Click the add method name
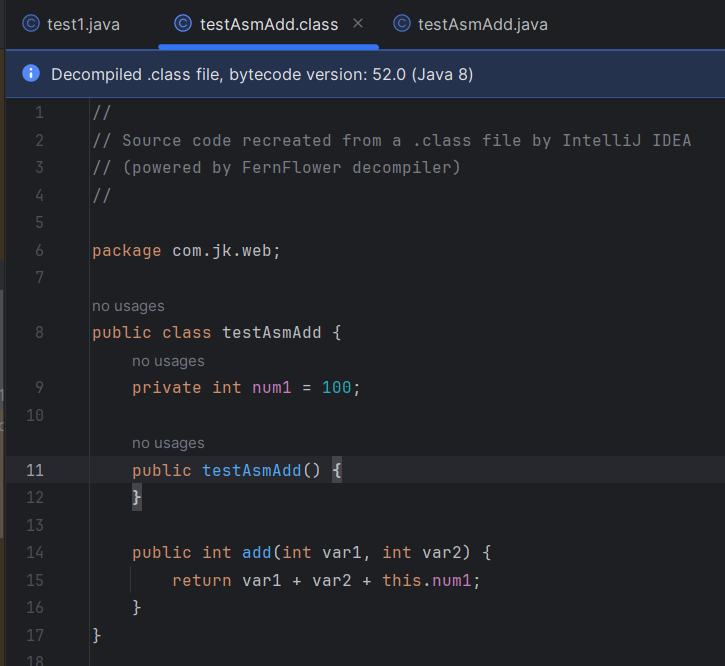725x666 pixels. pos(257,553)
